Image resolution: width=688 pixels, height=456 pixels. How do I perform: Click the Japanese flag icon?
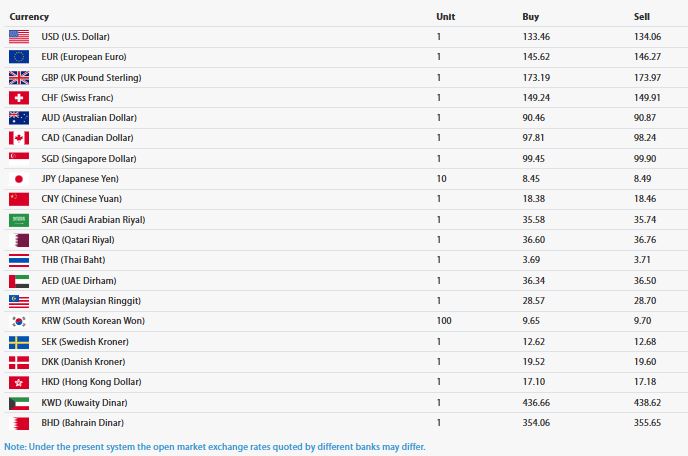click(x=19, y=179)
